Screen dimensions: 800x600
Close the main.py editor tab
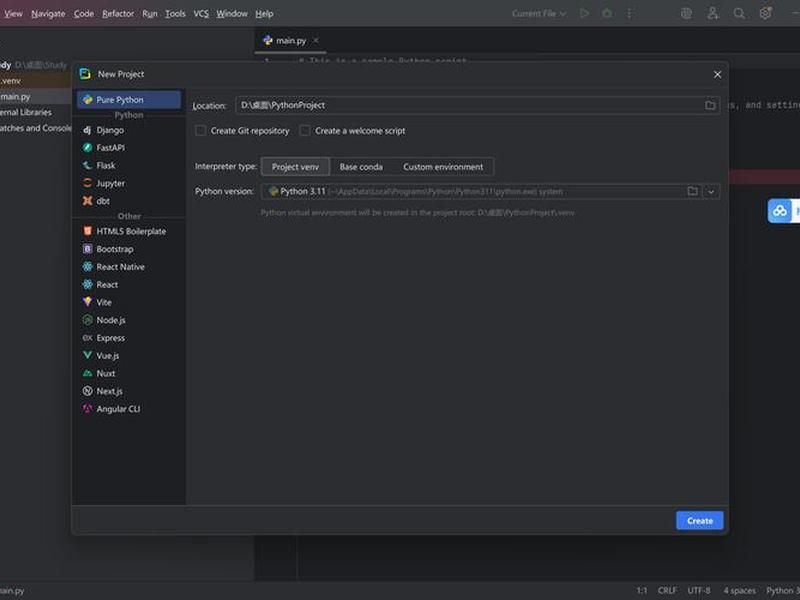pos(316,40)
